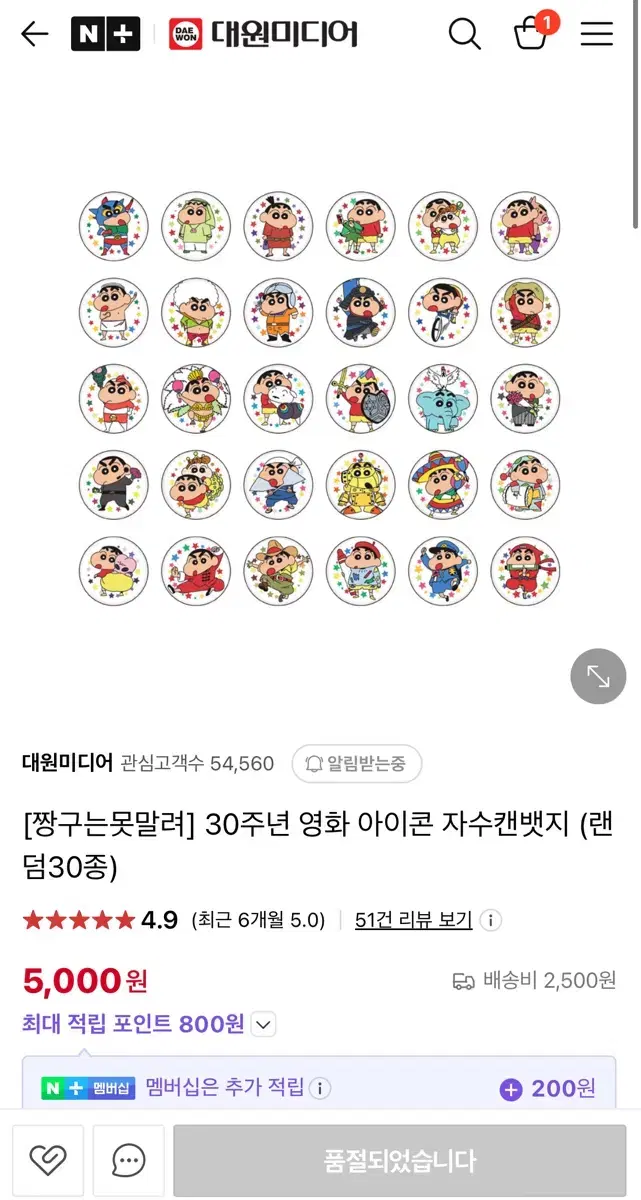Toggle the 알림받는중 notification button
The height and width of the screenshot is (1200, 641).
coord(356,764)
